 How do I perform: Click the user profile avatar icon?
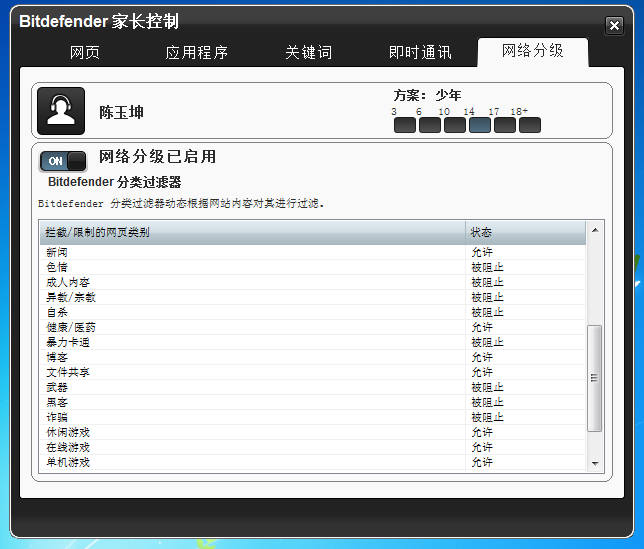(61, 110)
